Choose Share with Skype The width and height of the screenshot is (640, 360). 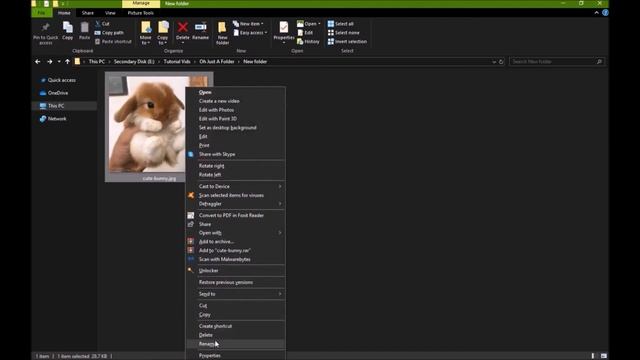(236, 154)
